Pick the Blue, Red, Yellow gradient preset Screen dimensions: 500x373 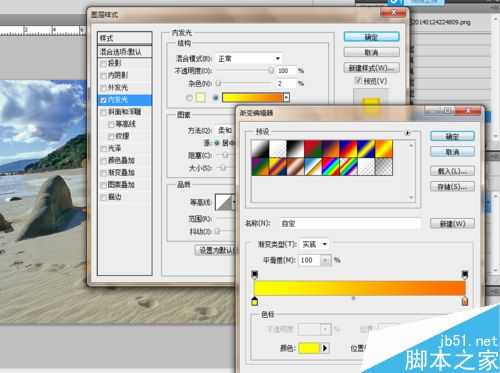click(349, 148)
